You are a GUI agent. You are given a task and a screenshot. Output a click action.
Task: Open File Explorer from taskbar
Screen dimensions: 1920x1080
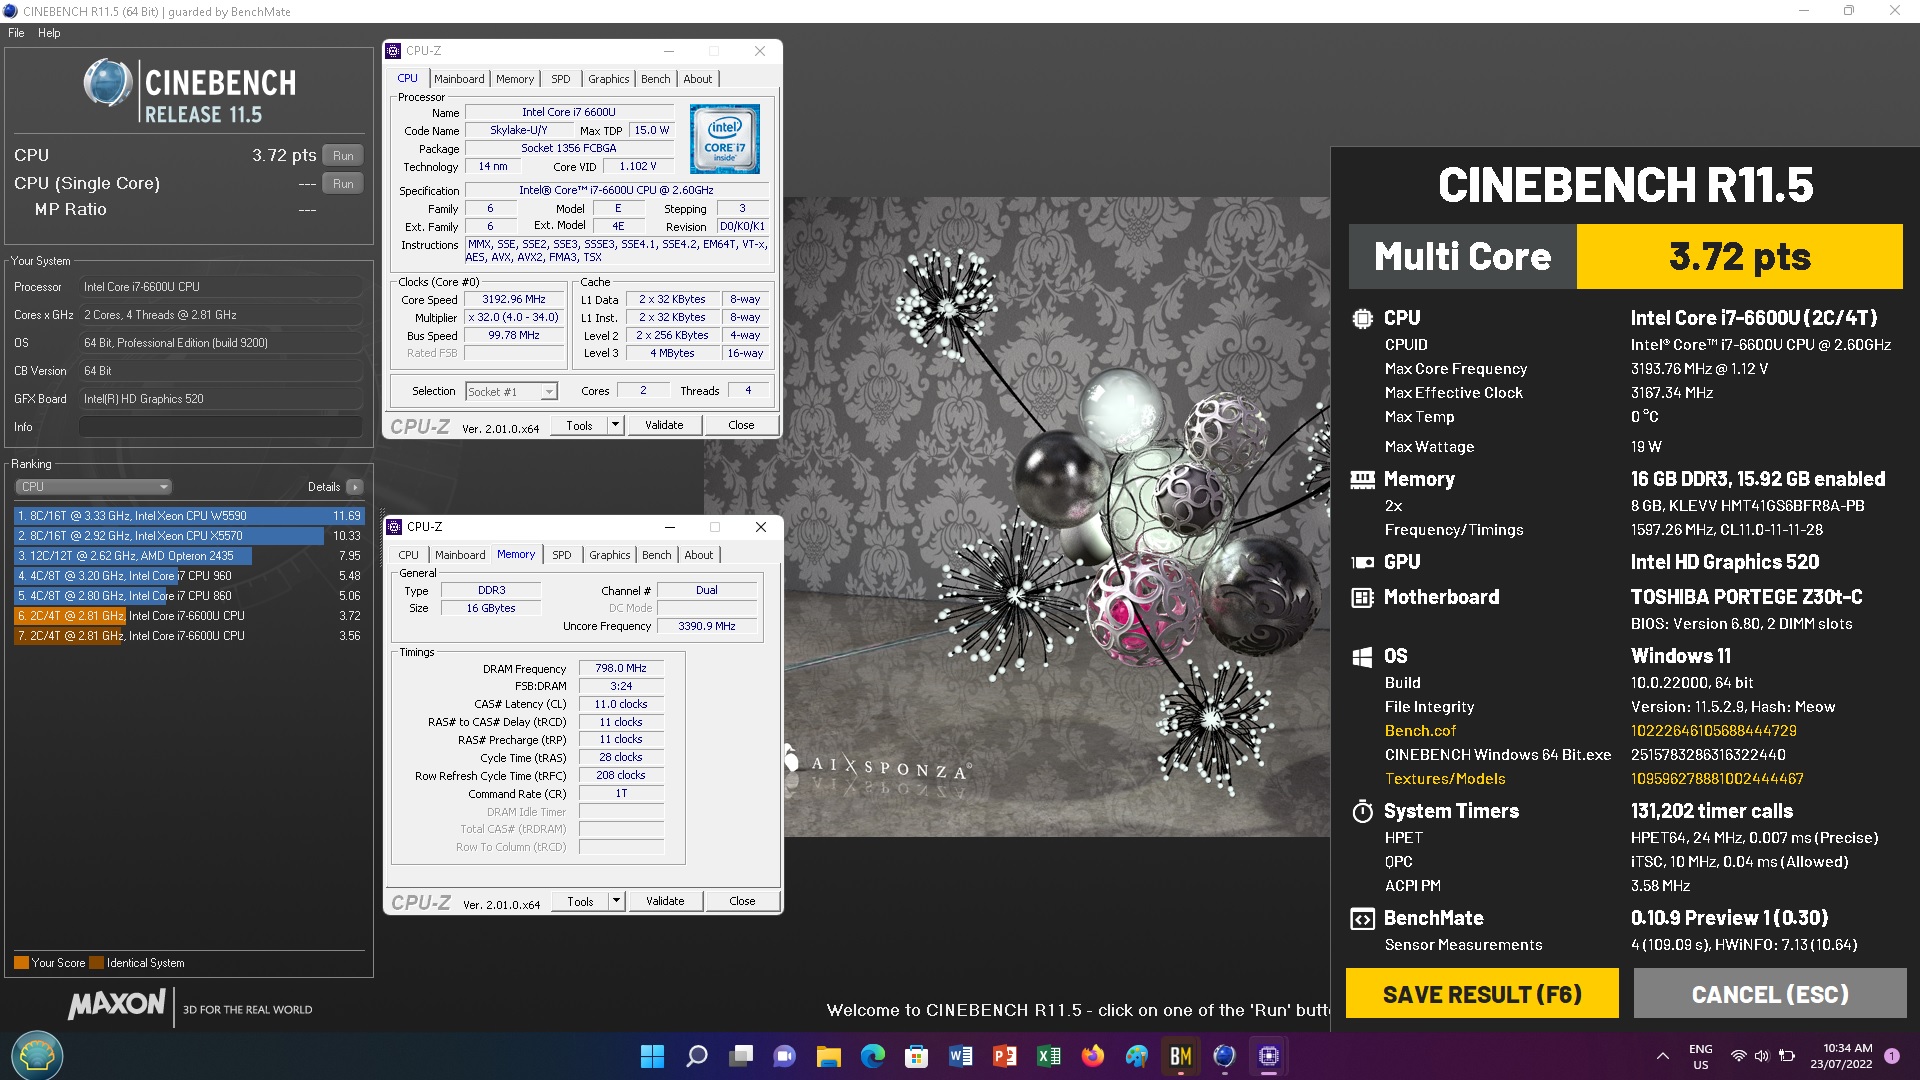[x=829, y=1056]
